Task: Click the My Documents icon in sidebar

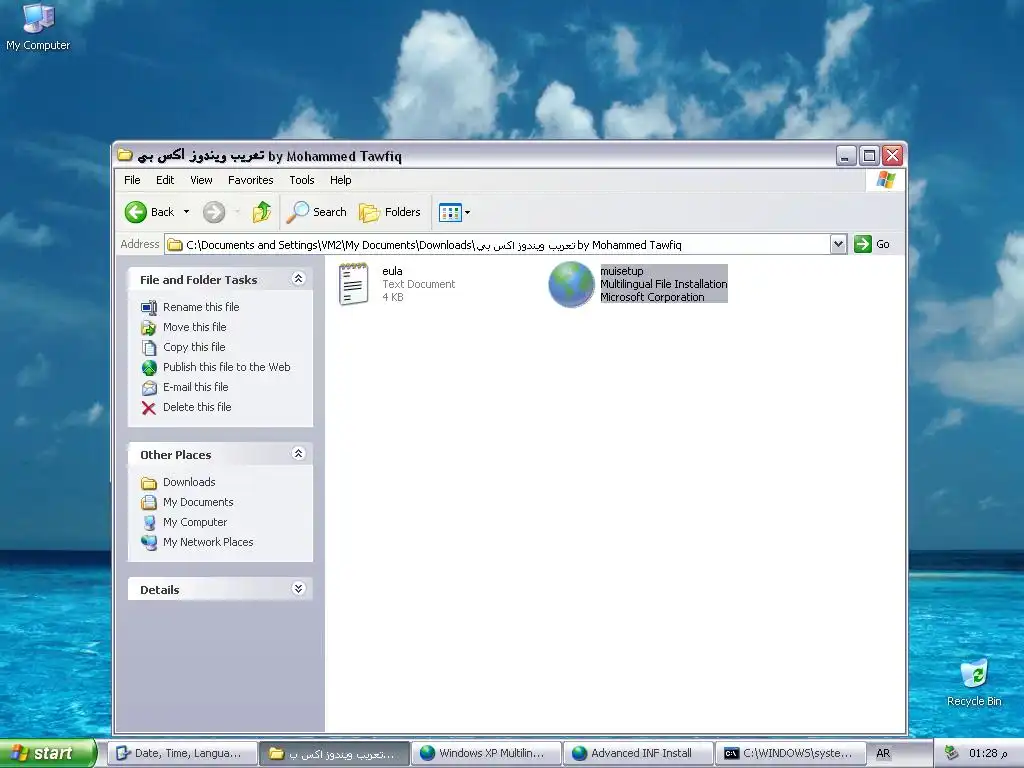Action: 149,502
